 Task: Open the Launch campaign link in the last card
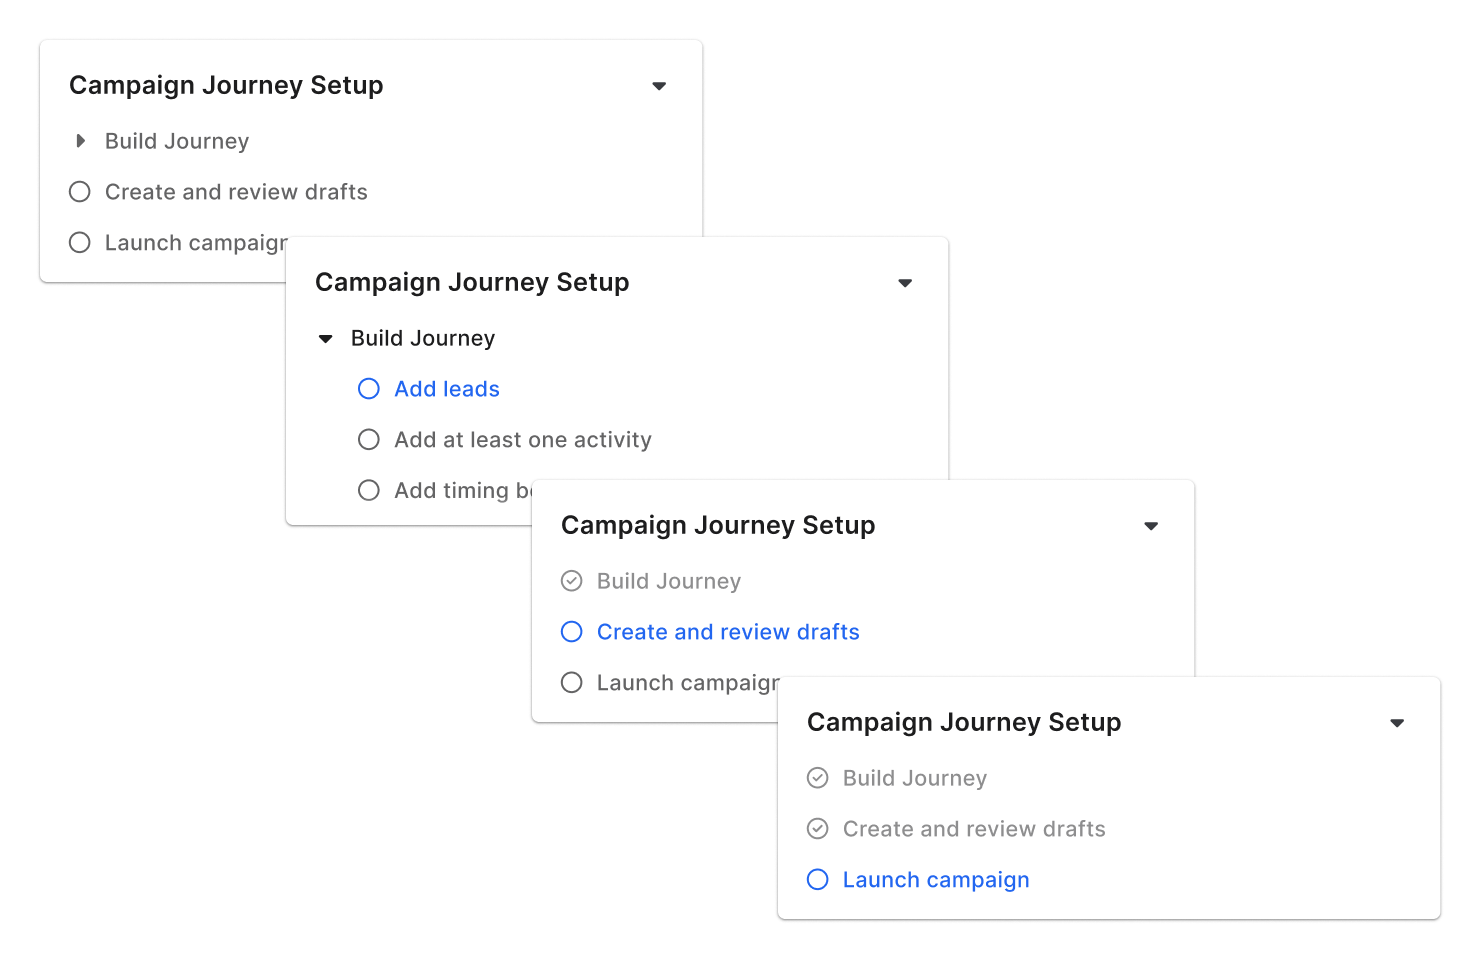pos(936,879)
